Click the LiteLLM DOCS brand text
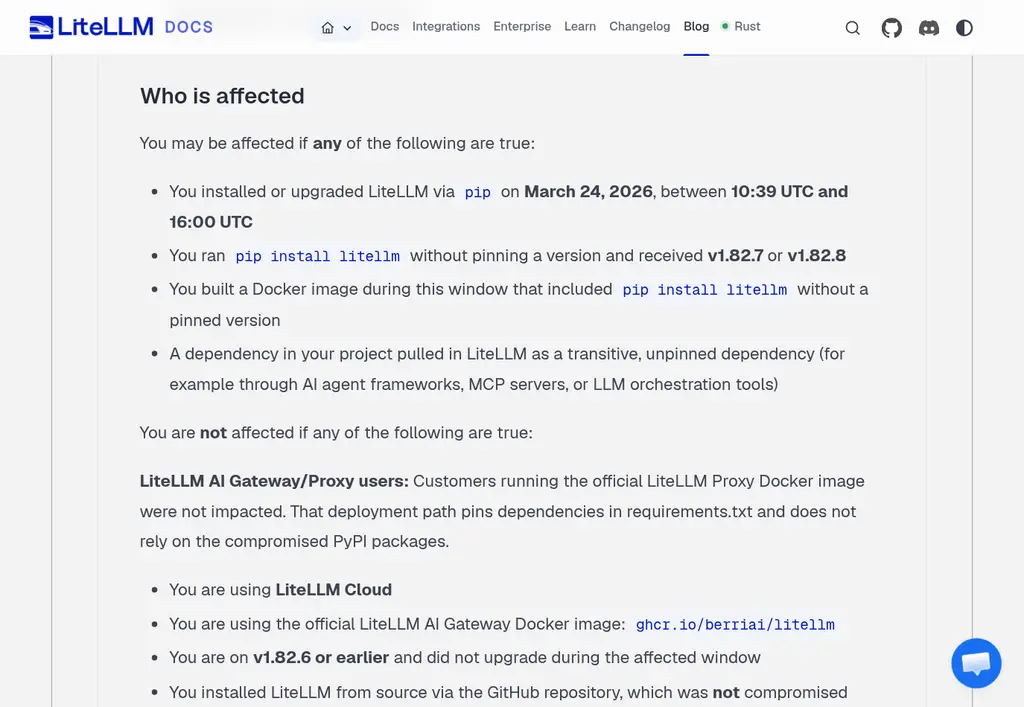The image size is (1024, 707). point(135,27)
